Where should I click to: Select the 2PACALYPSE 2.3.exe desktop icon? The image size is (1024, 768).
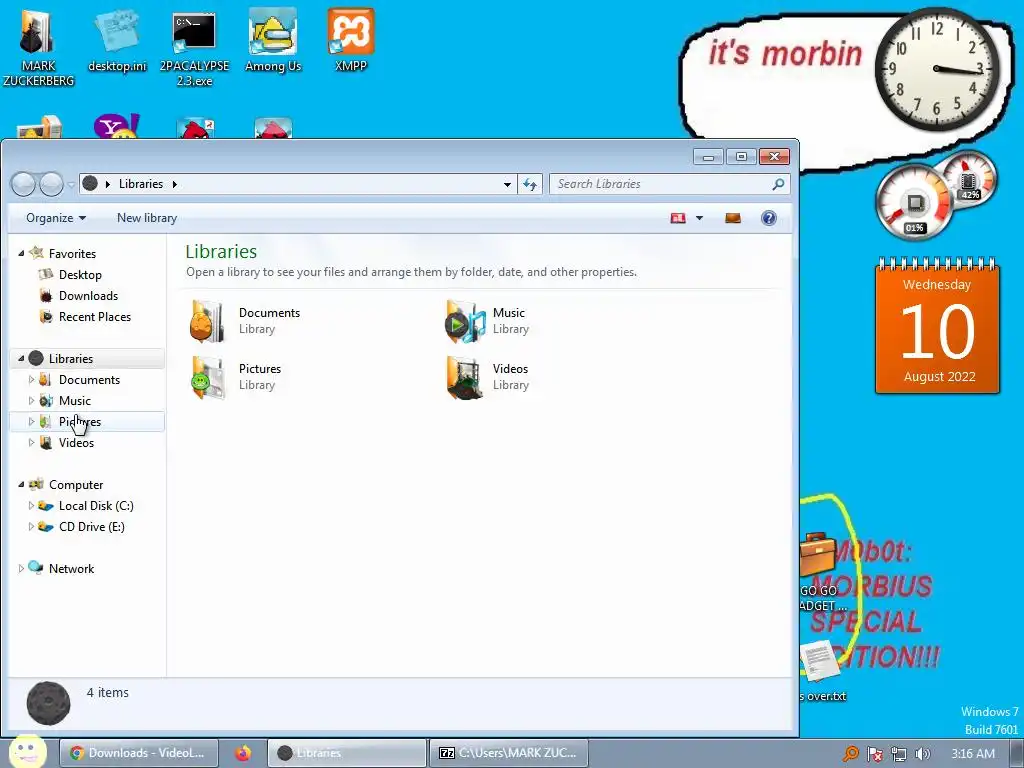(194, 48)
